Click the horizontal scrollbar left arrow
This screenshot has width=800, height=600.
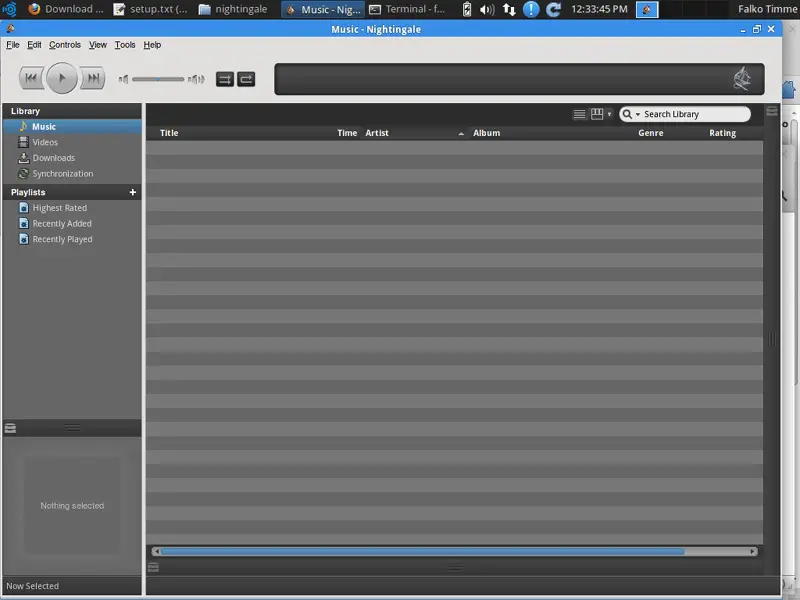(156, 552)
